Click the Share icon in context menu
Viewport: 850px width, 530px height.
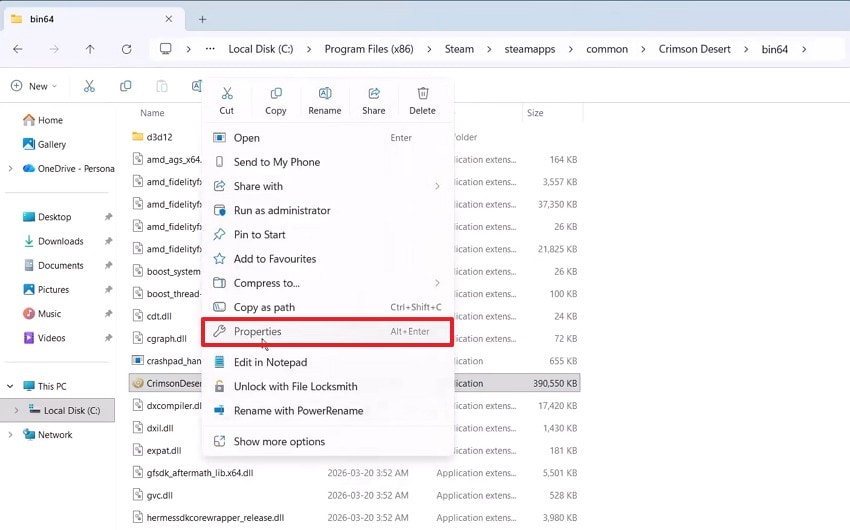374,93
